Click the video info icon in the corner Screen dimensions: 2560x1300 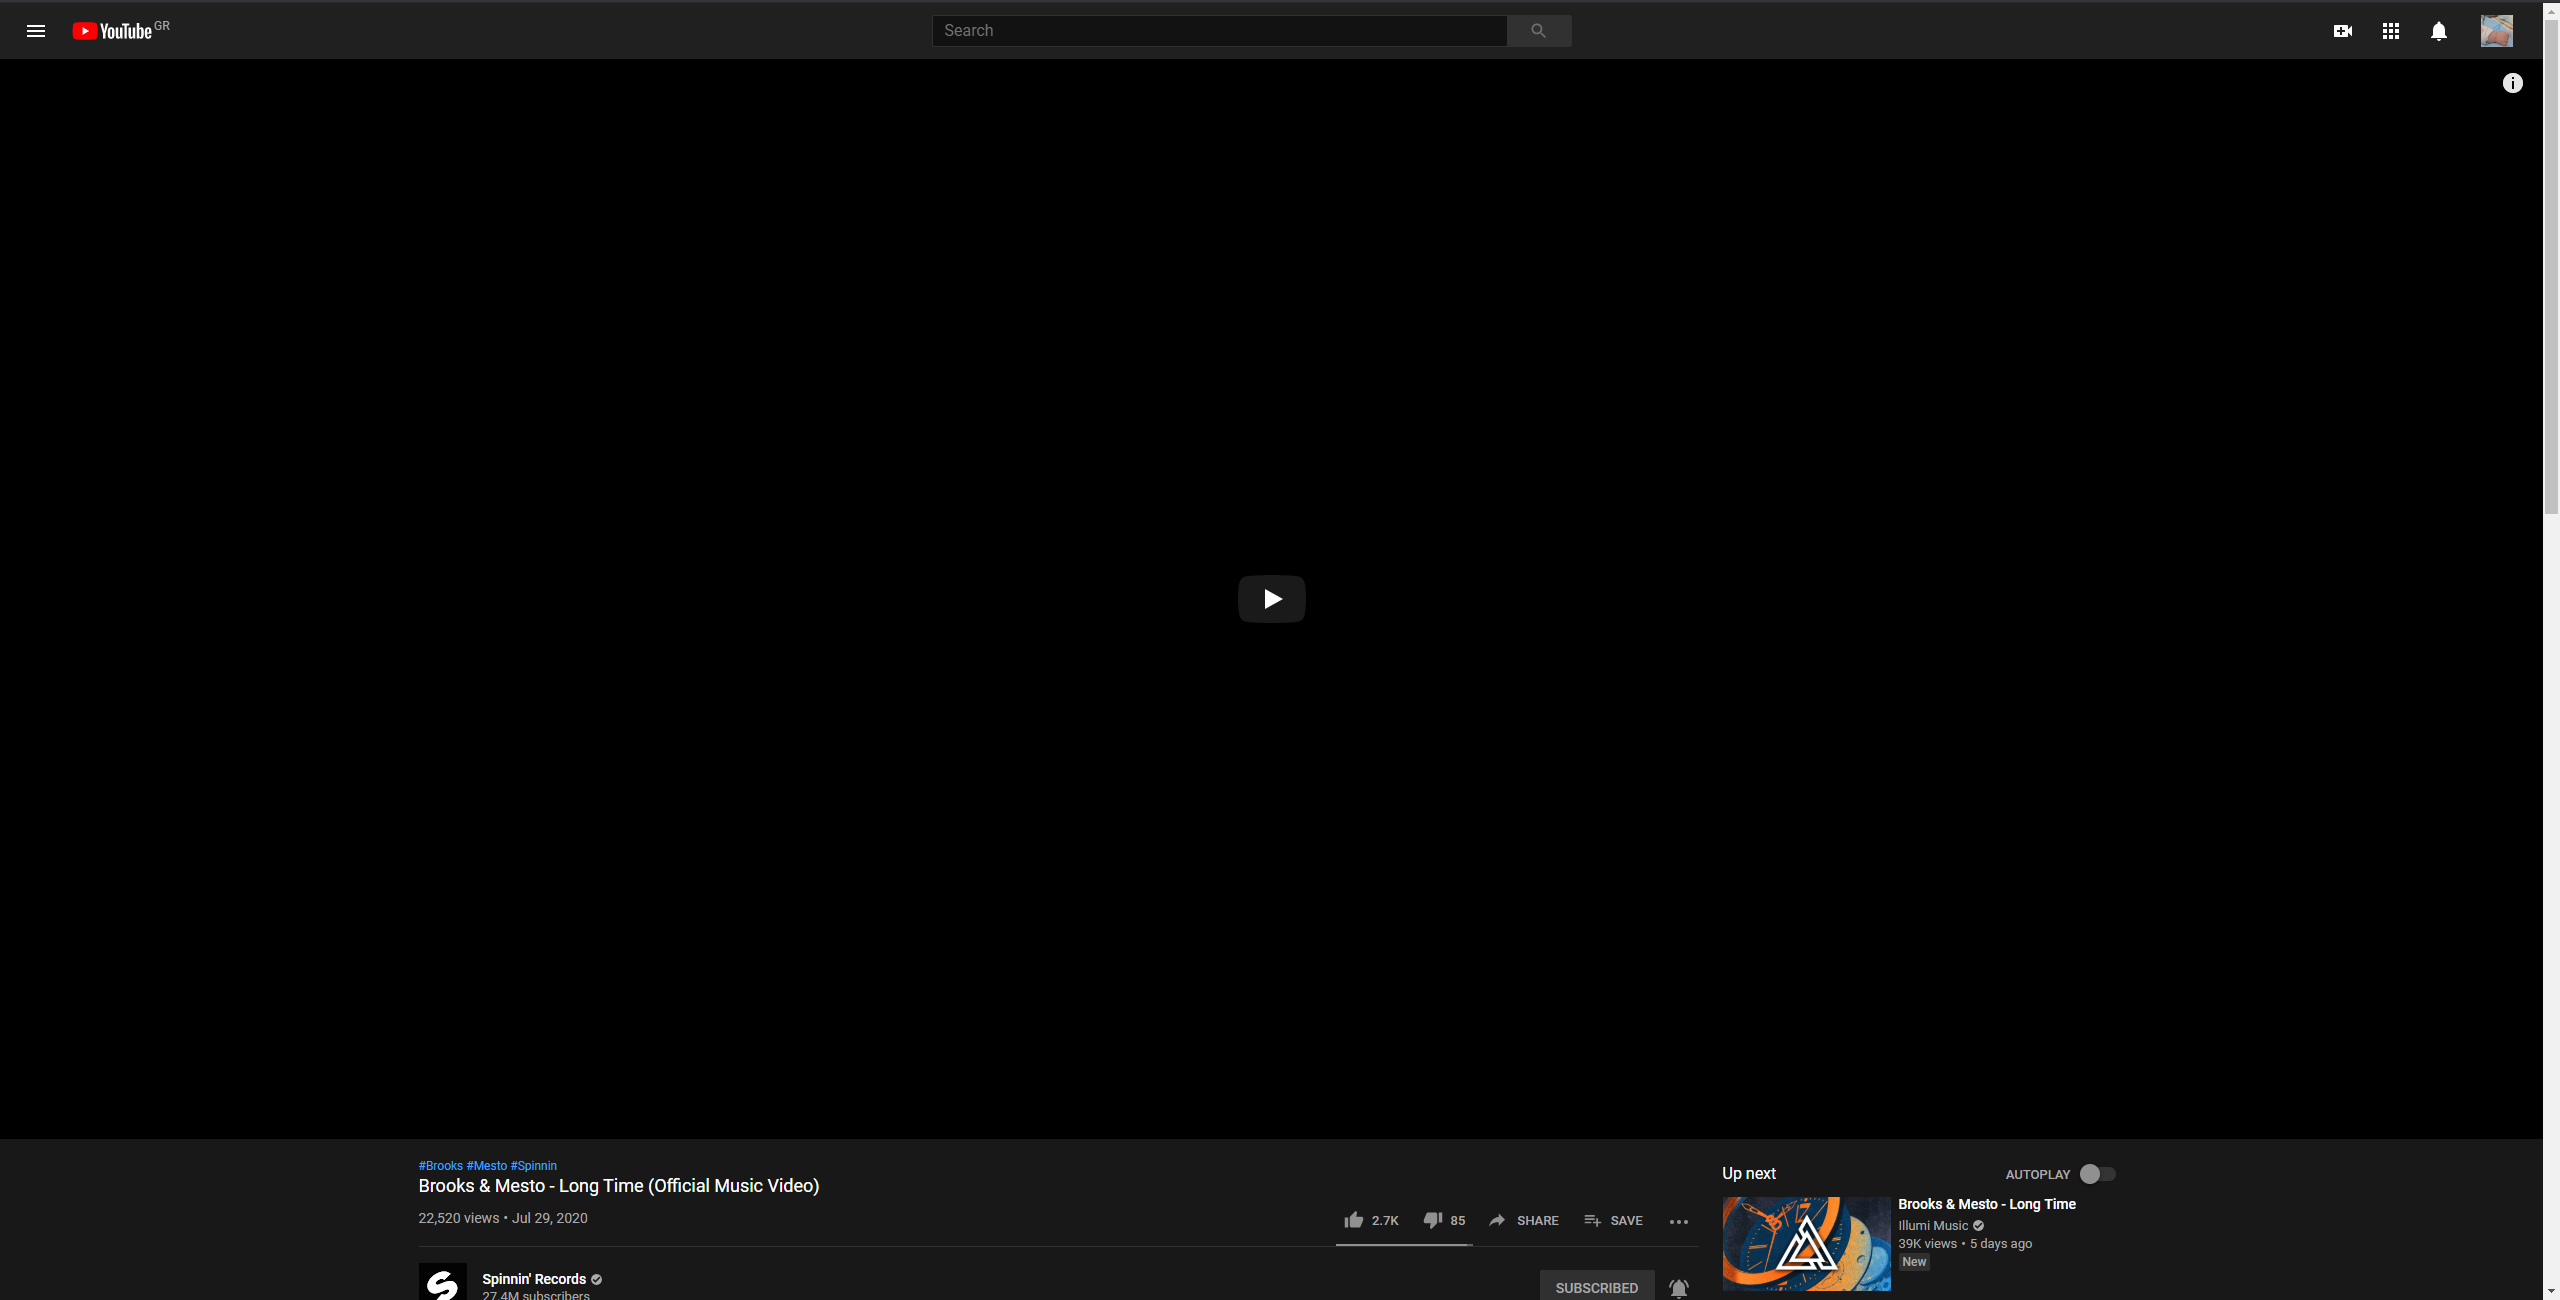pyautogui.click(x=2513, y=82)
